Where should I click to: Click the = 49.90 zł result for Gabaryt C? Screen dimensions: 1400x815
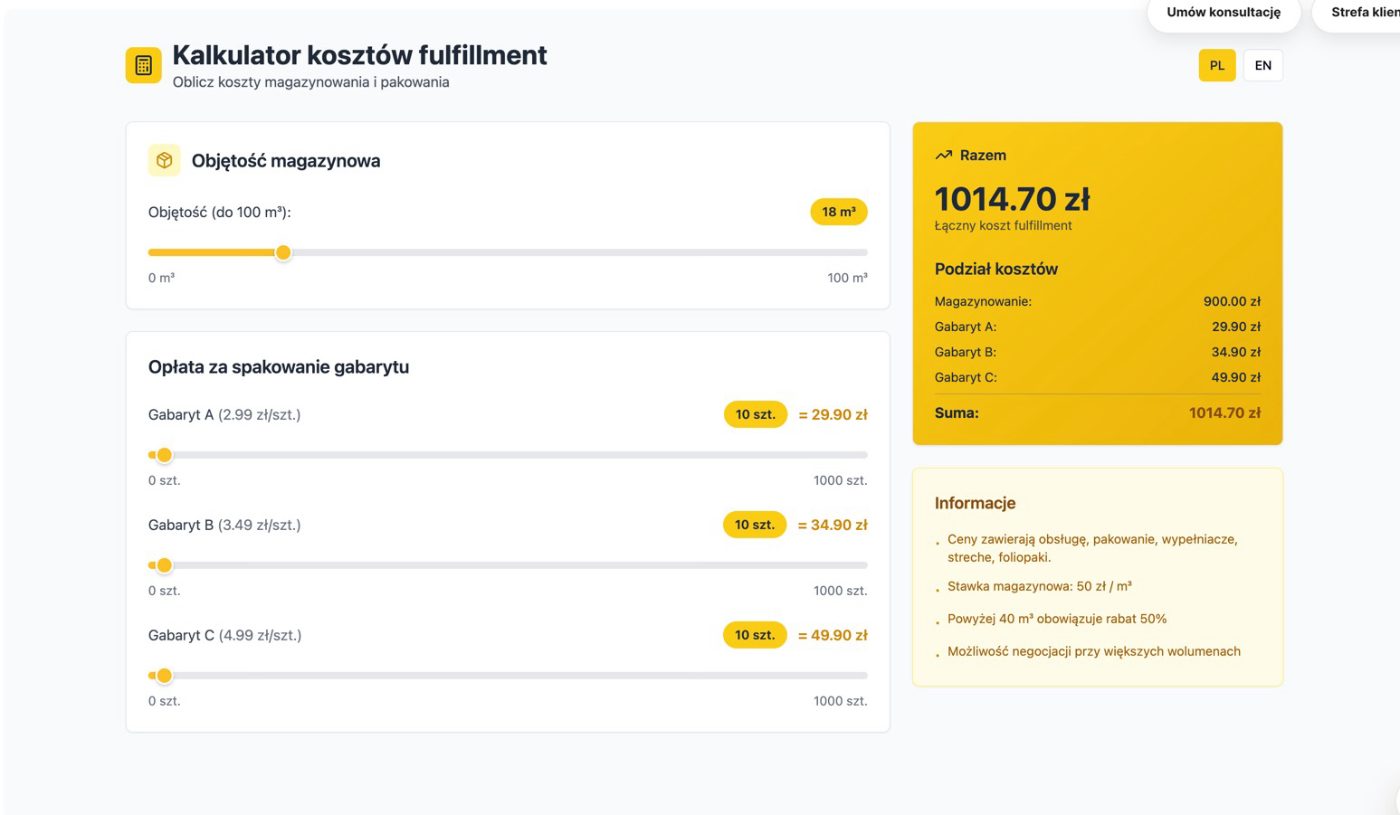coord(832,635)
